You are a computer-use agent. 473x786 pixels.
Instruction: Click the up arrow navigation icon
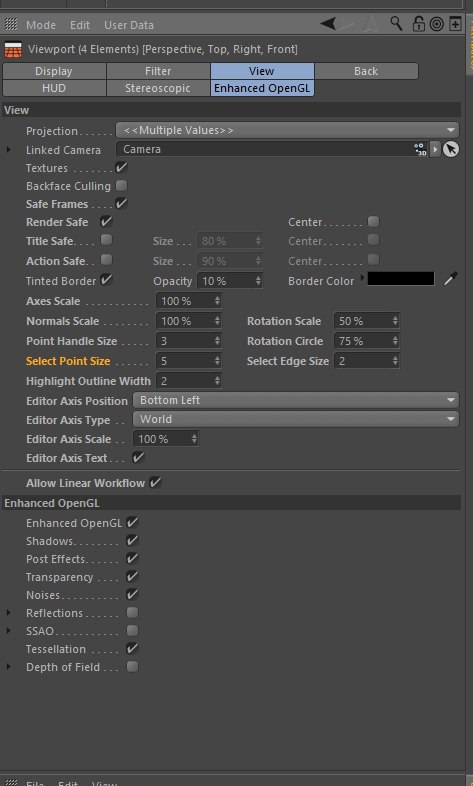point(371,24)
